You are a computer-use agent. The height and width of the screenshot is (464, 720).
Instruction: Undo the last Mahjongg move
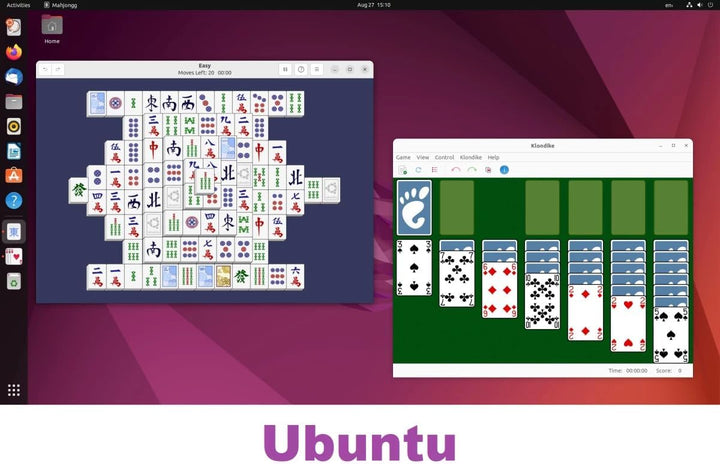45,69
